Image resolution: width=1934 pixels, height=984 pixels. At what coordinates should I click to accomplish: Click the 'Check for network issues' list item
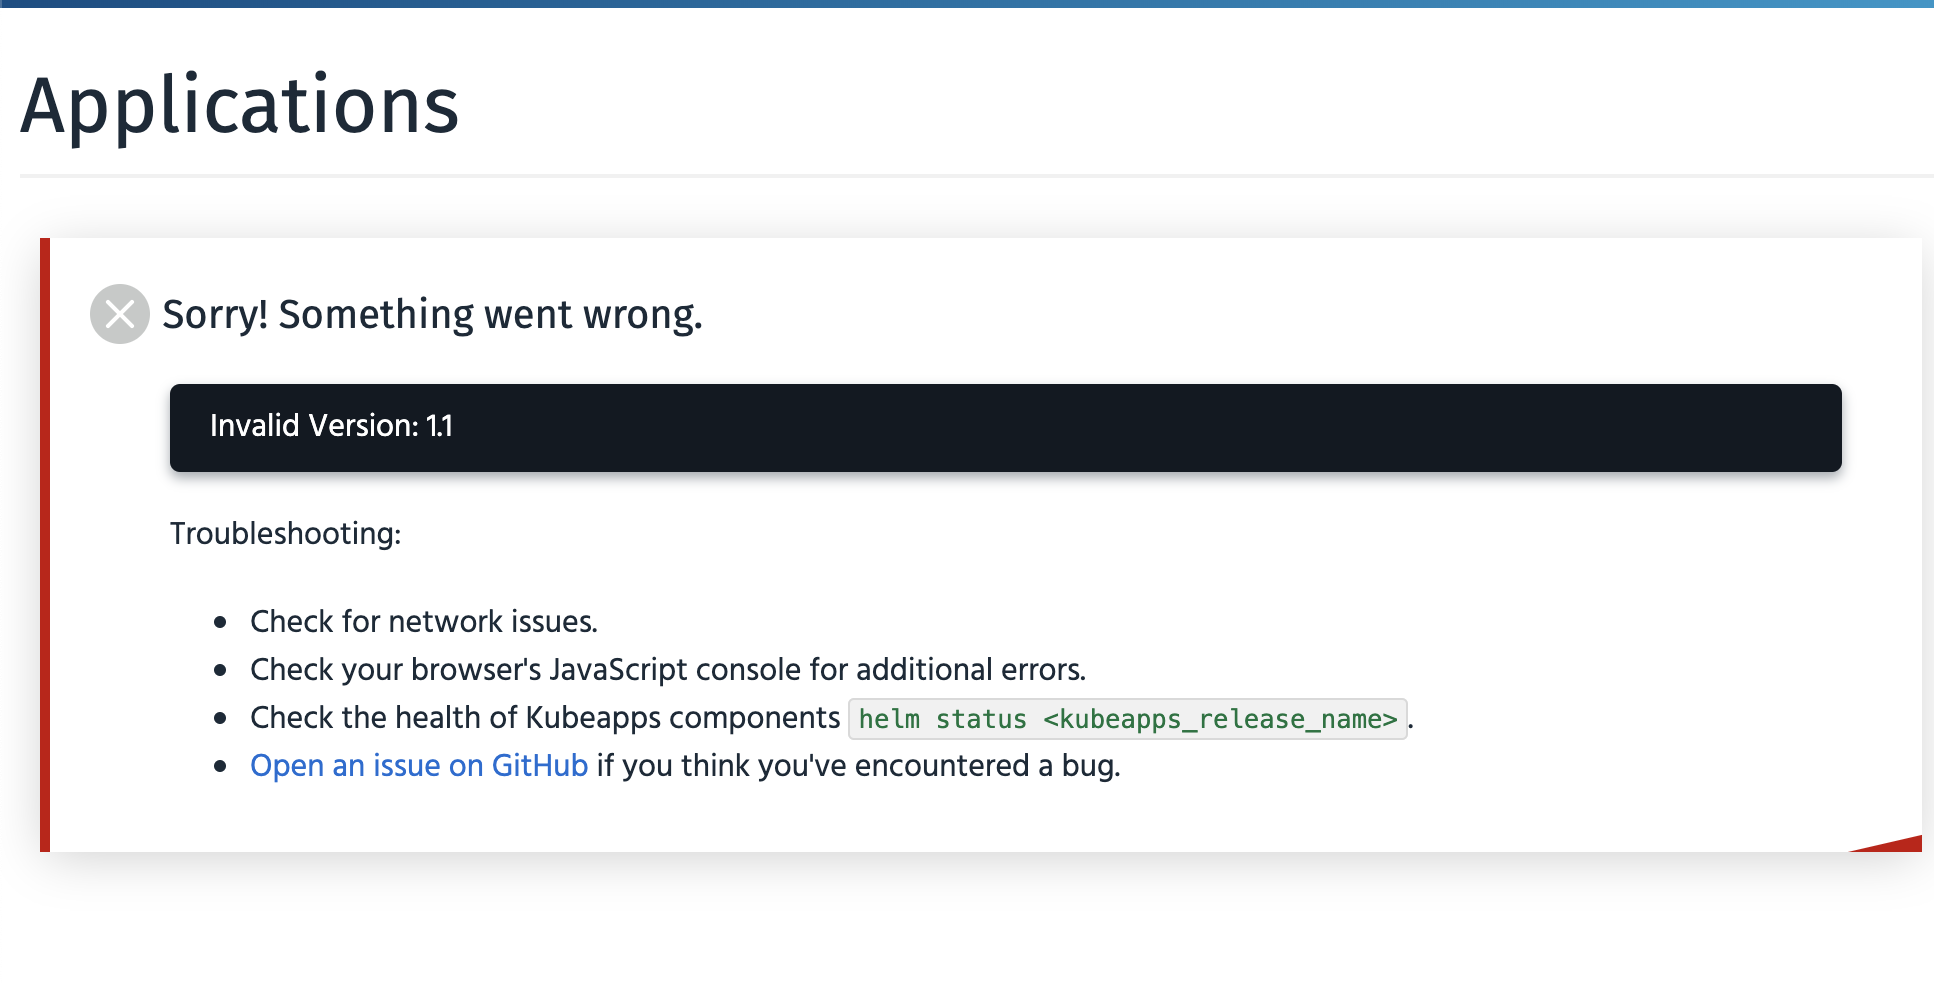pyautogui.click(x=424, y=621)
